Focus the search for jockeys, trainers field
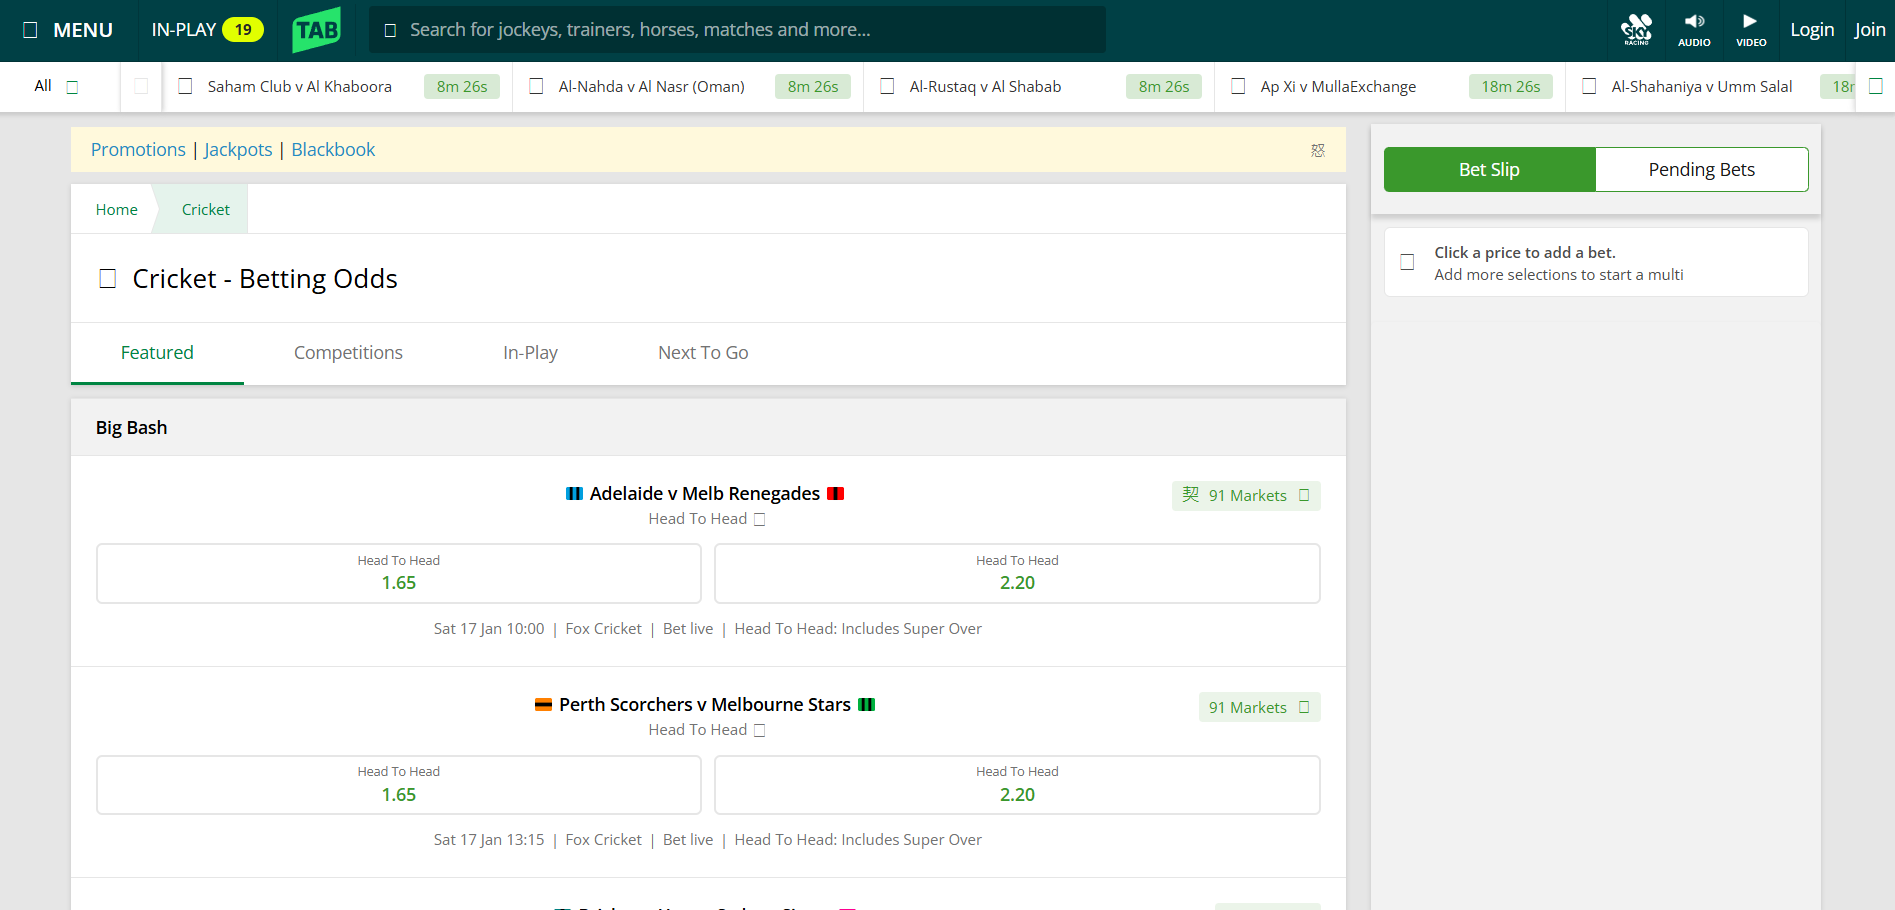Viewport: 1895px width, 910px height. click(x=738, y=30)
